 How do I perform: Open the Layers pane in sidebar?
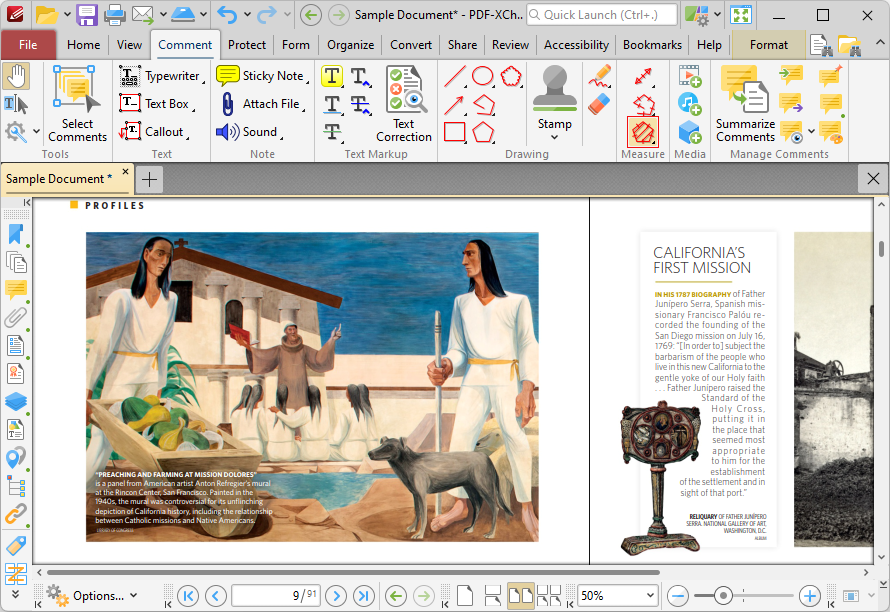(x=16, y=401)
